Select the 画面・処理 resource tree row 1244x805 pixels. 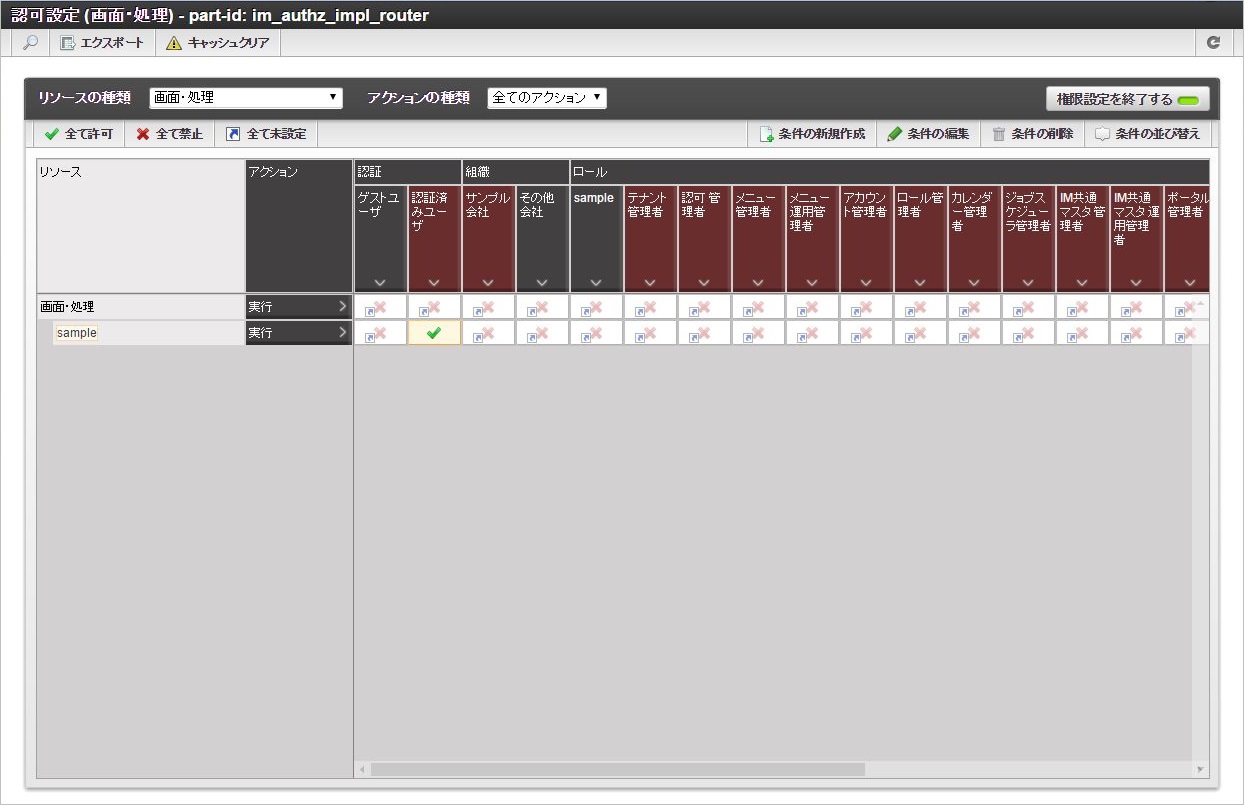(141, 307)
